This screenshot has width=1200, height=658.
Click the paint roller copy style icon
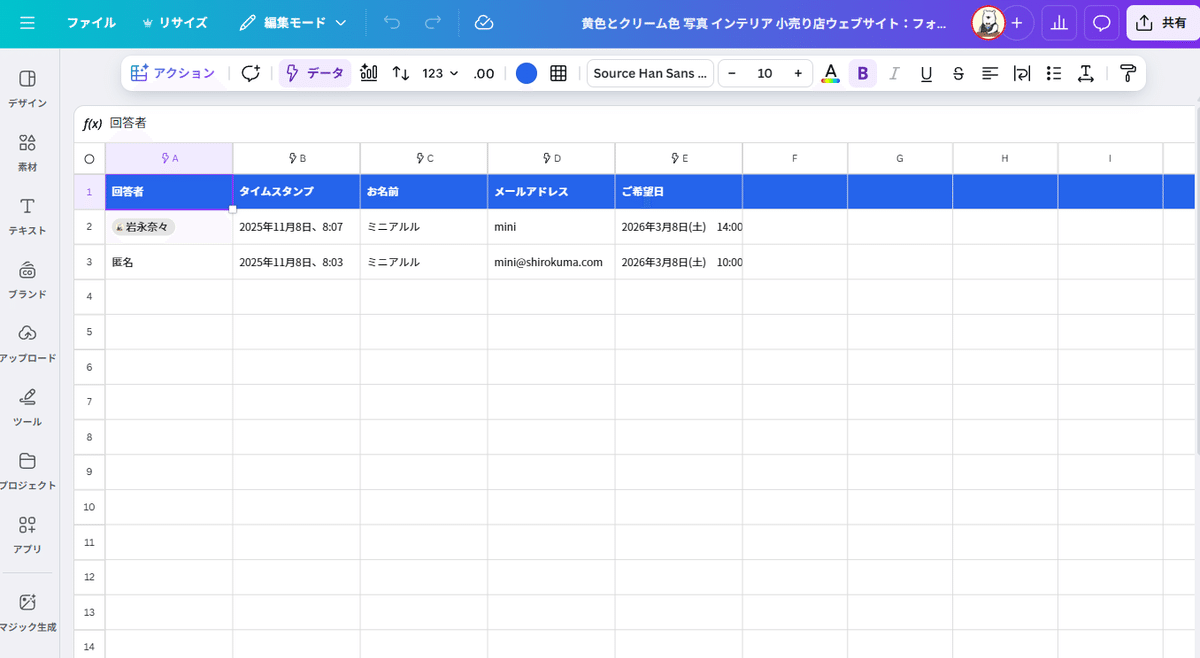point(1128,73)
